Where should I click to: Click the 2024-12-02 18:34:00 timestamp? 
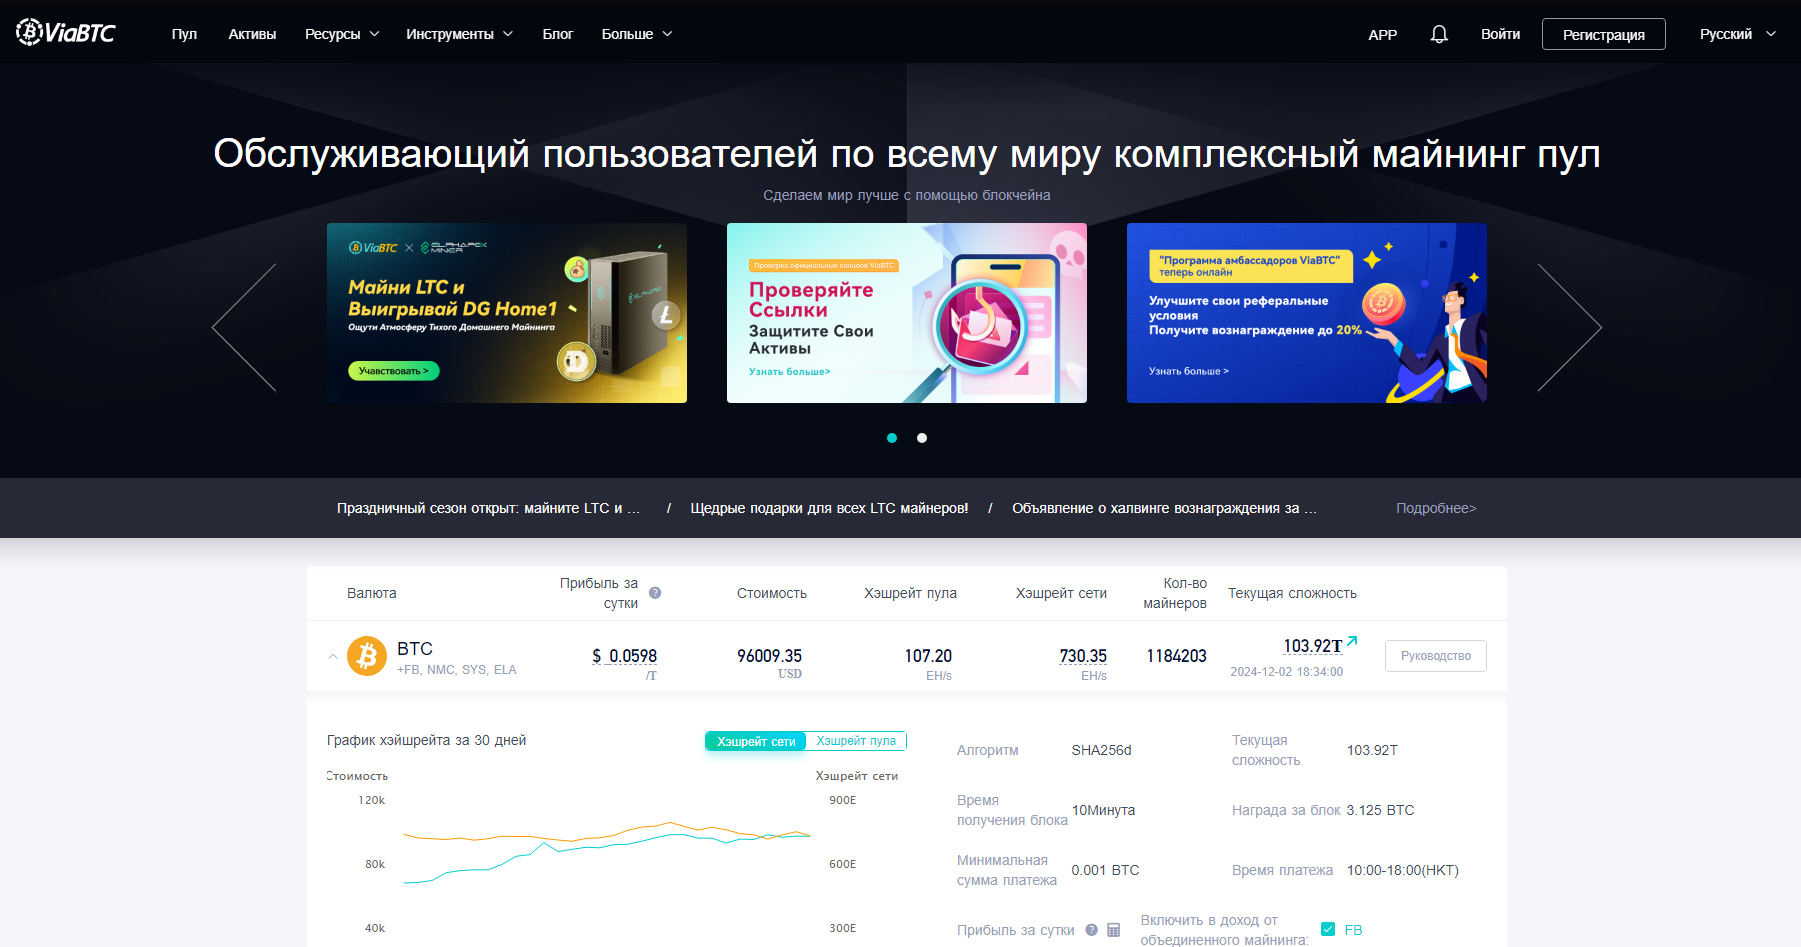tap(1286, 672)
